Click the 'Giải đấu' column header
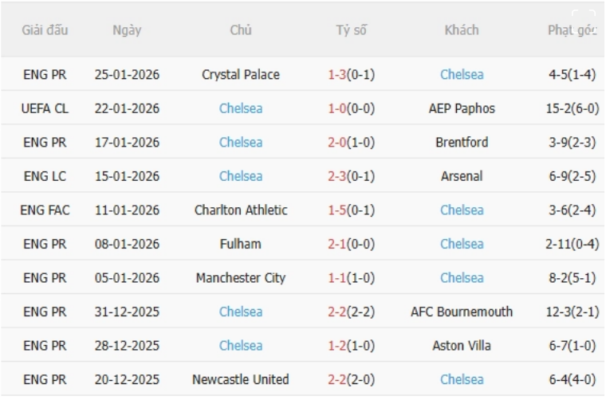606x400 pixels. tap(45, 30)
